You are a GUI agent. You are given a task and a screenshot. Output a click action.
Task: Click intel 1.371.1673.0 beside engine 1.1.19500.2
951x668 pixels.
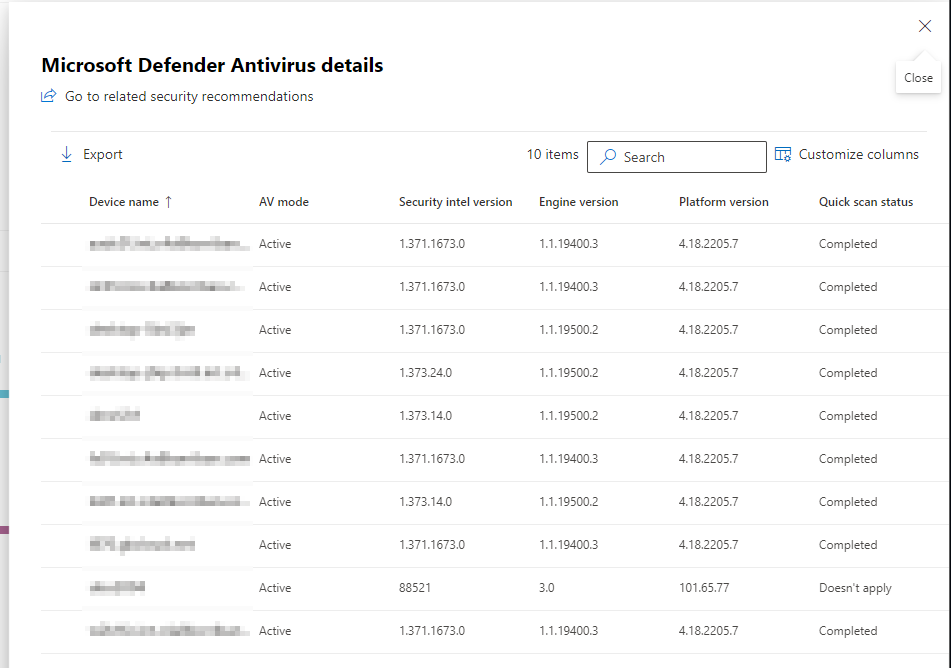tap(432, 330)
